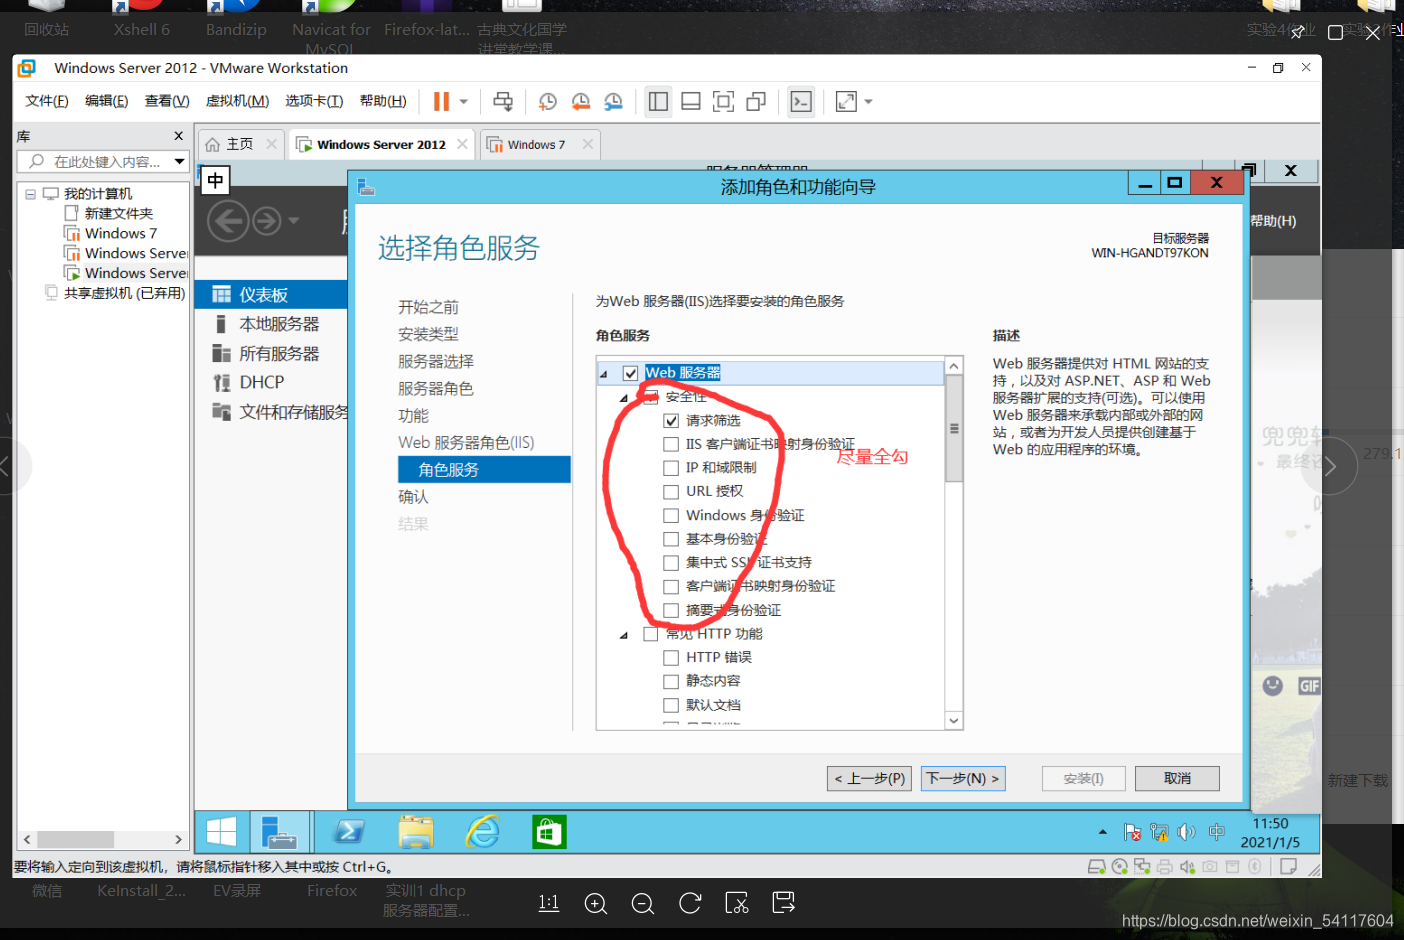Toggle the VMware thumbnail bar view
The image size is (1404, 940).
coord(690,101)
